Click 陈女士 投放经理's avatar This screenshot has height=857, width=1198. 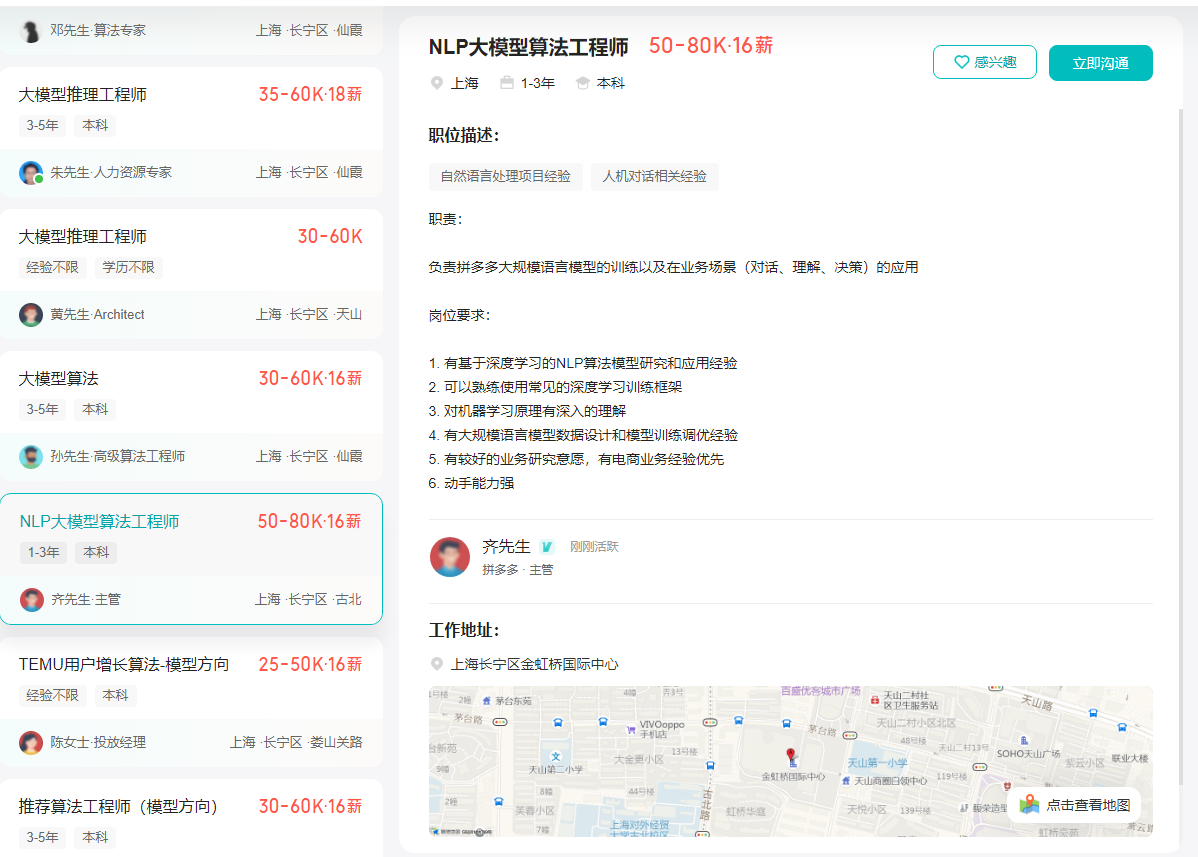(x=31, y=742)
